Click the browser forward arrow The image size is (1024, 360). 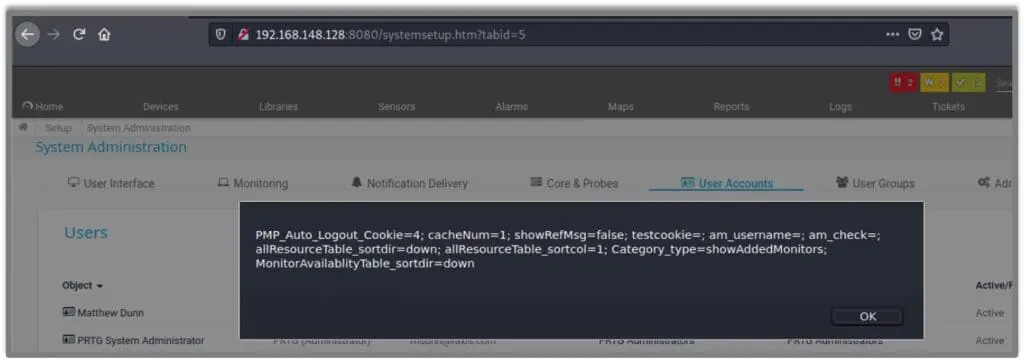(54, 35)
